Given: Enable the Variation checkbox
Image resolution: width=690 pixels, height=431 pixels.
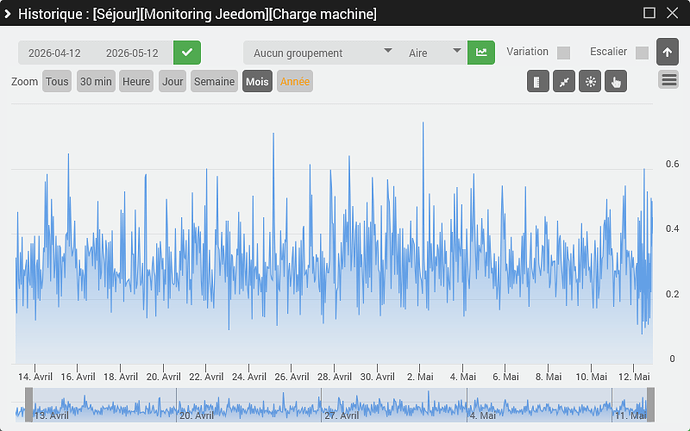Looking at the screenshot, I should [563, 53].
